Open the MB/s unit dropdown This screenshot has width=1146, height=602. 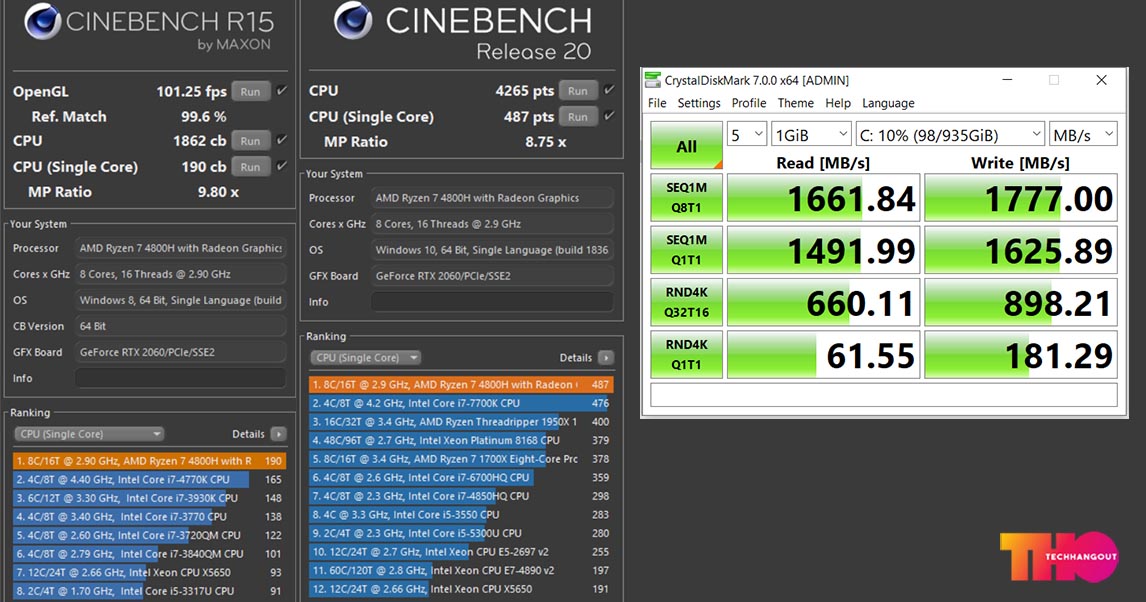(x=1083, y=134)
